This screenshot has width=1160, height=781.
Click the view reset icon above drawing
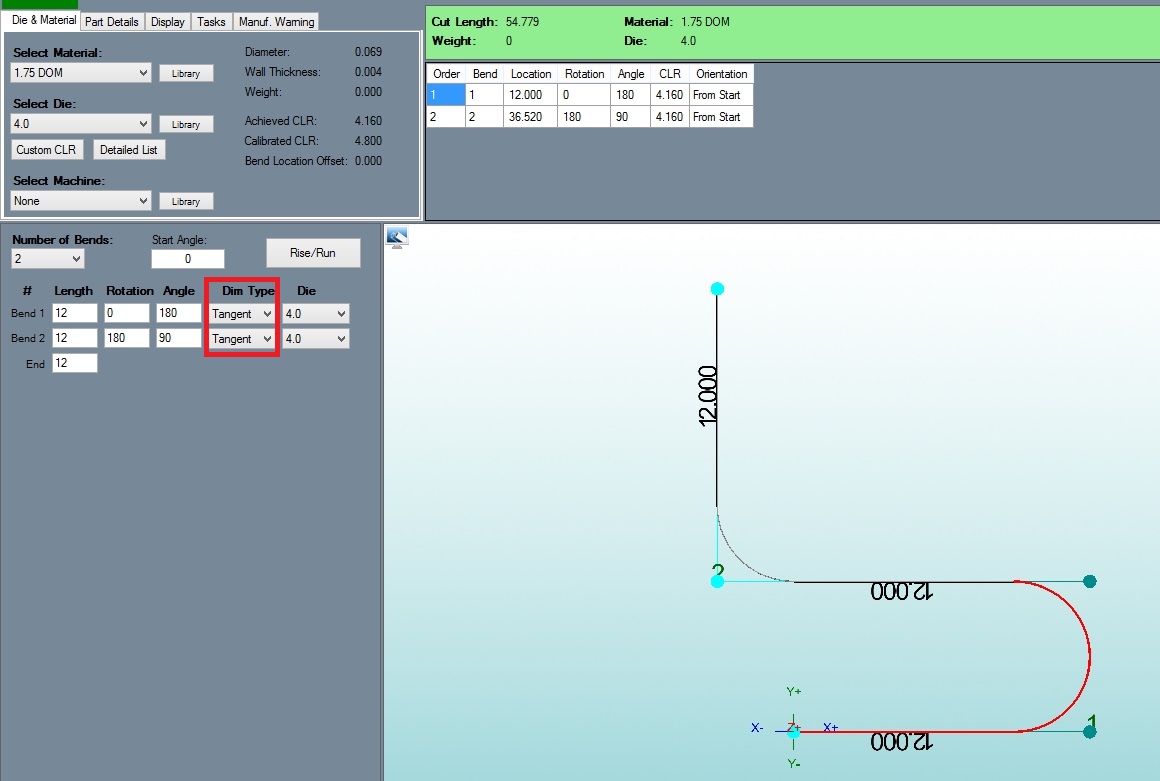tap(397, 237)
